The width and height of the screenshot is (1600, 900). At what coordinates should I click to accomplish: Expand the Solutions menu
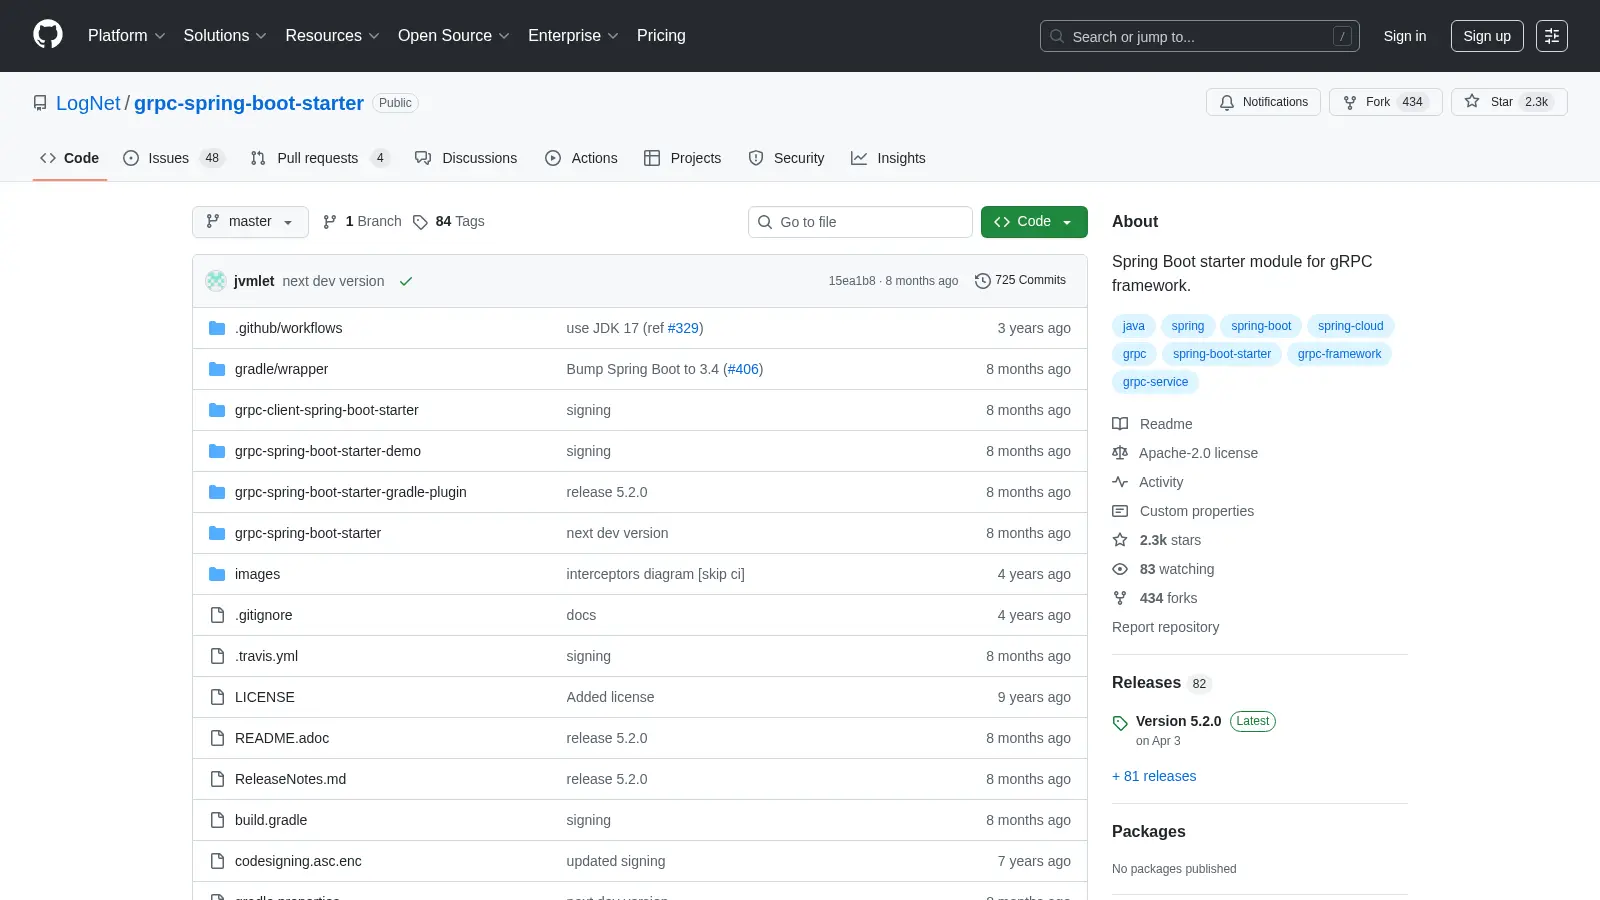point(225,36)
